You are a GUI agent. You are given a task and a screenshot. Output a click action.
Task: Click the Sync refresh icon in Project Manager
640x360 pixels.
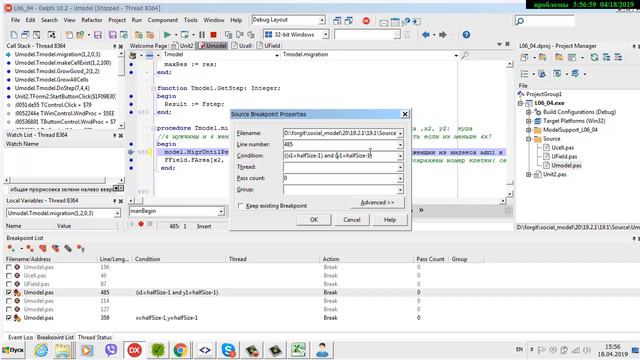(594, 58)
